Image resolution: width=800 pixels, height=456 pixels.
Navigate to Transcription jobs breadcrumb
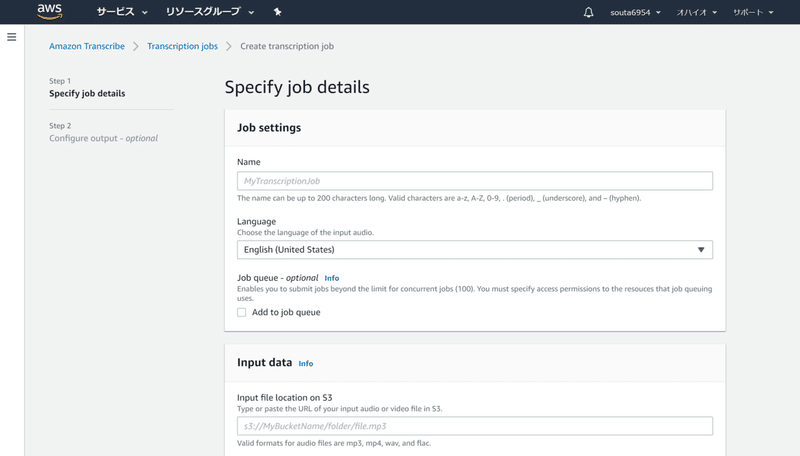[x=182, y=46]
